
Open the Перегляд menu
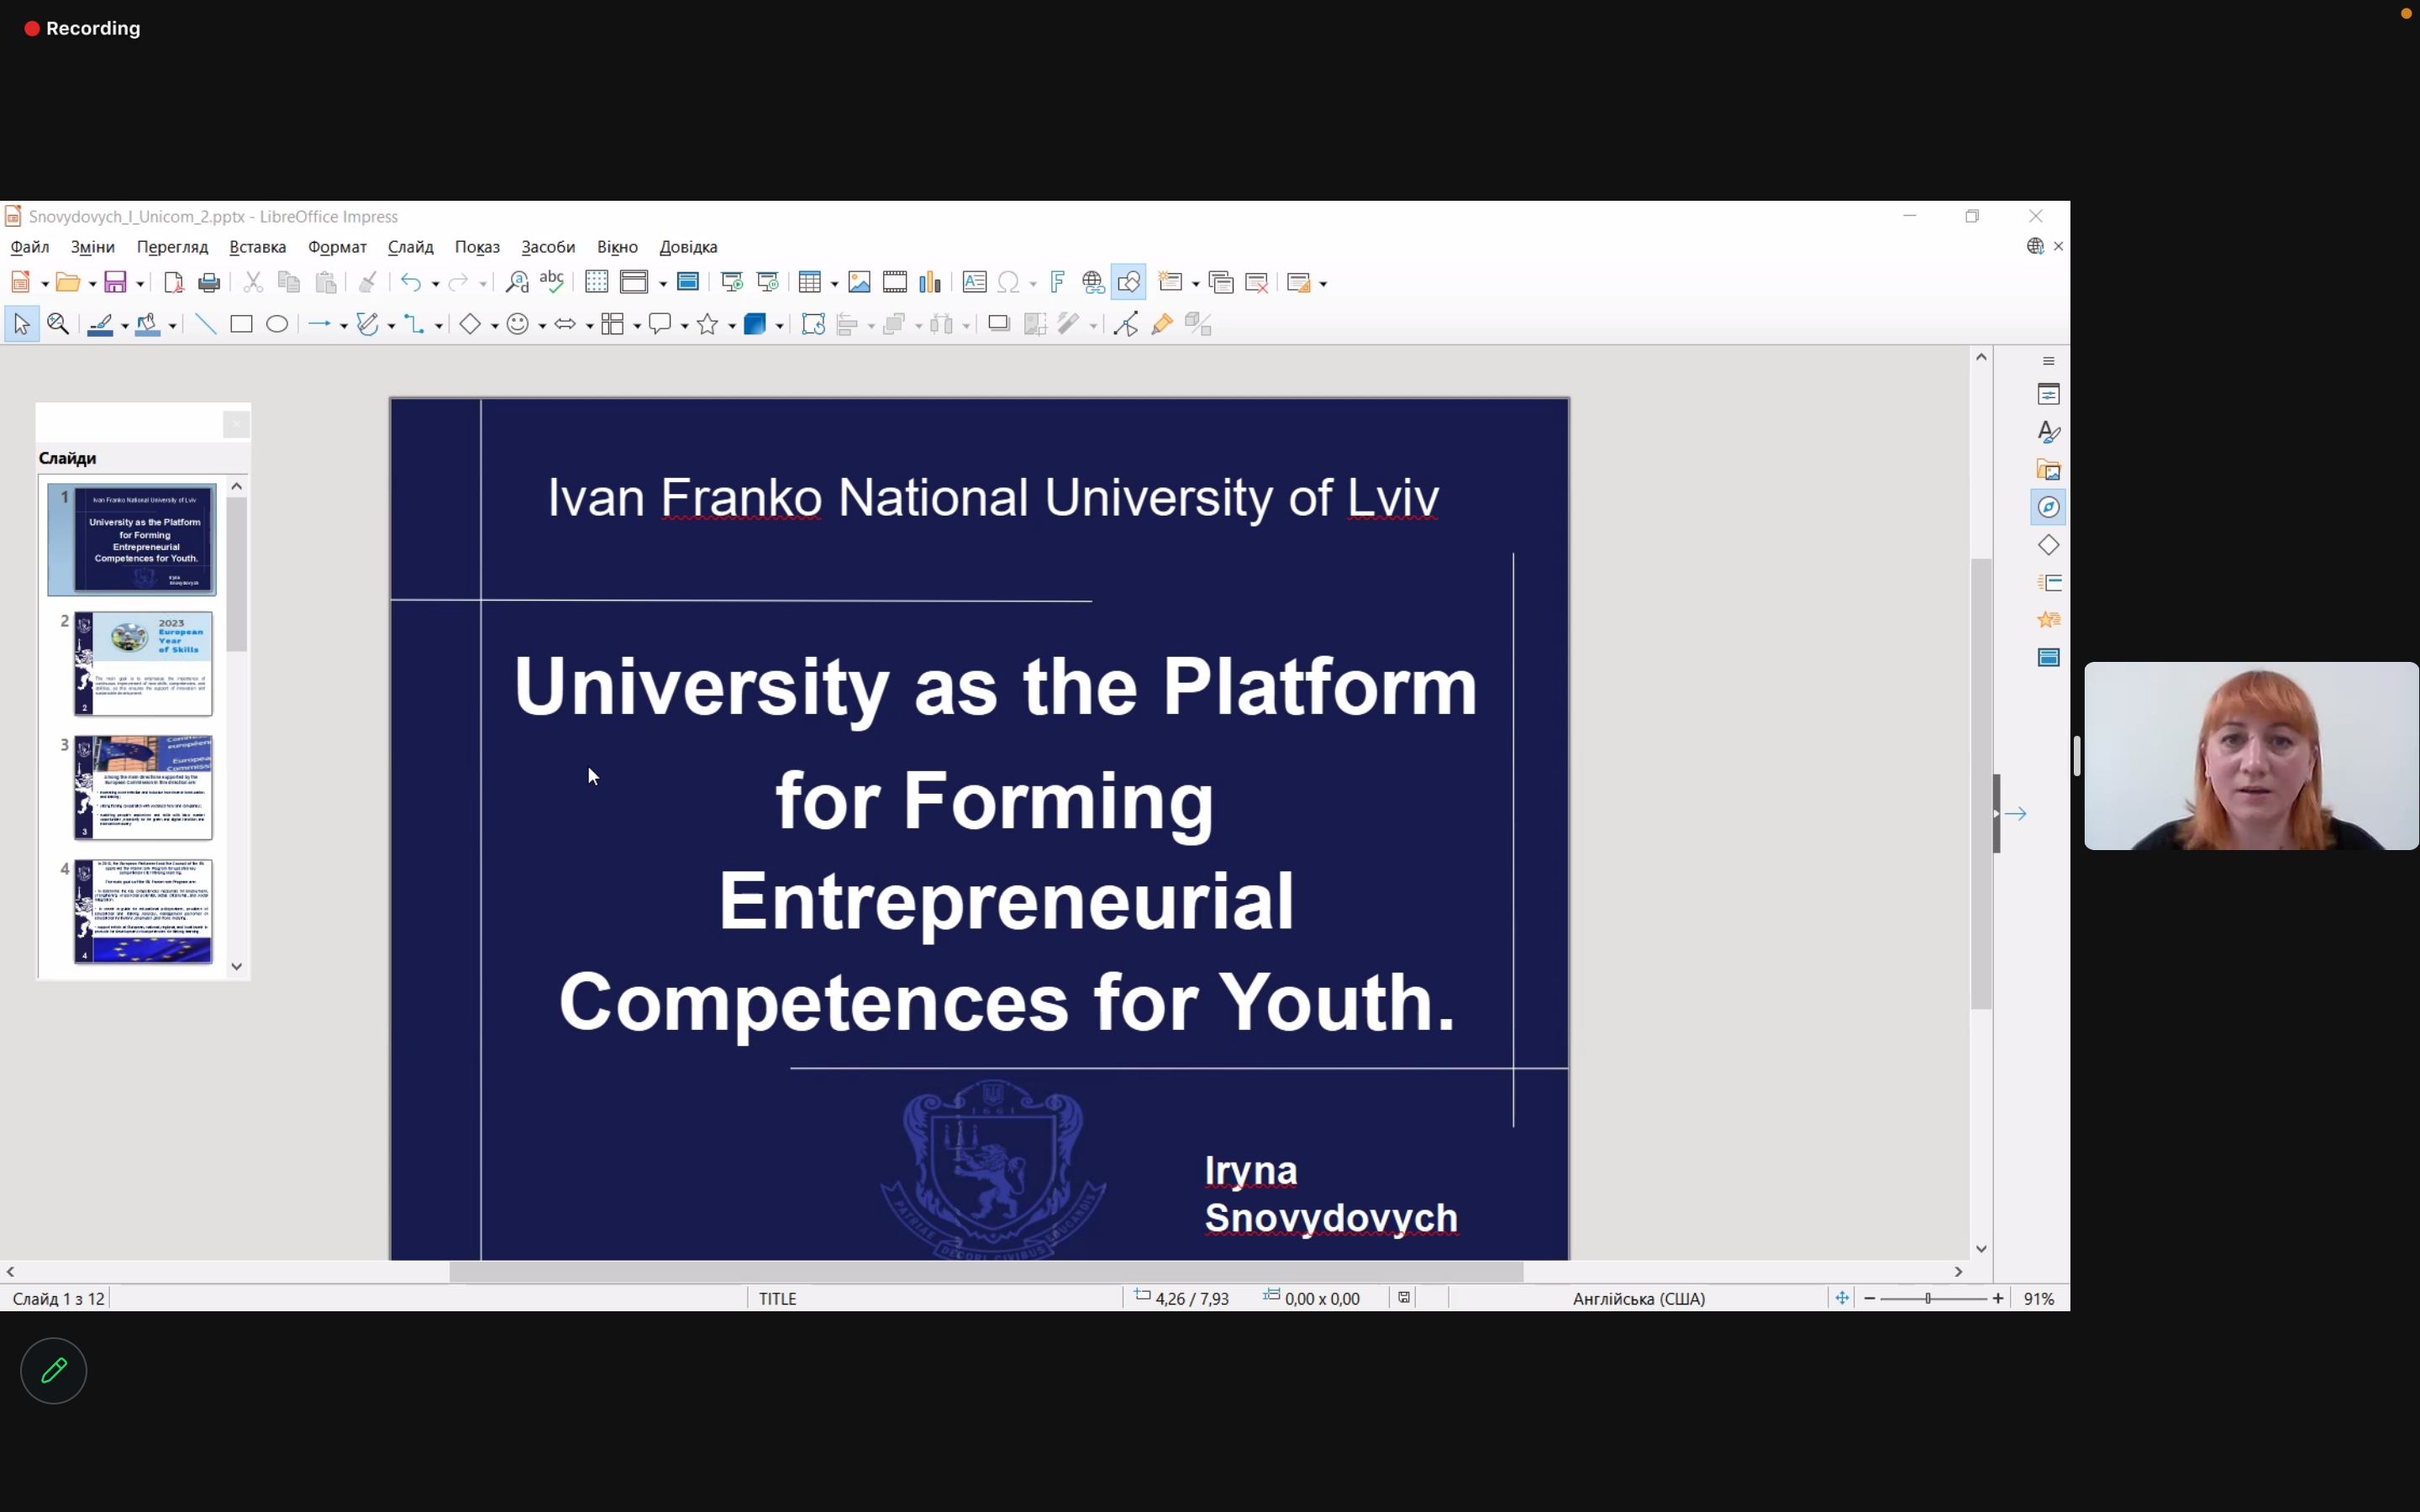[172, 247]
